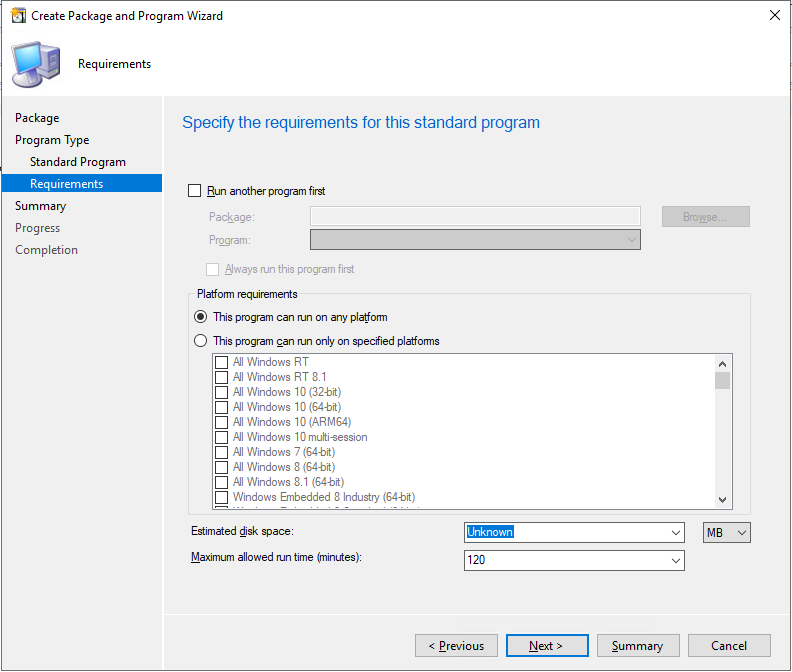This screenshot has height=672, width=792.
Task: Click the Cancel button
Action: coord(729,646)
